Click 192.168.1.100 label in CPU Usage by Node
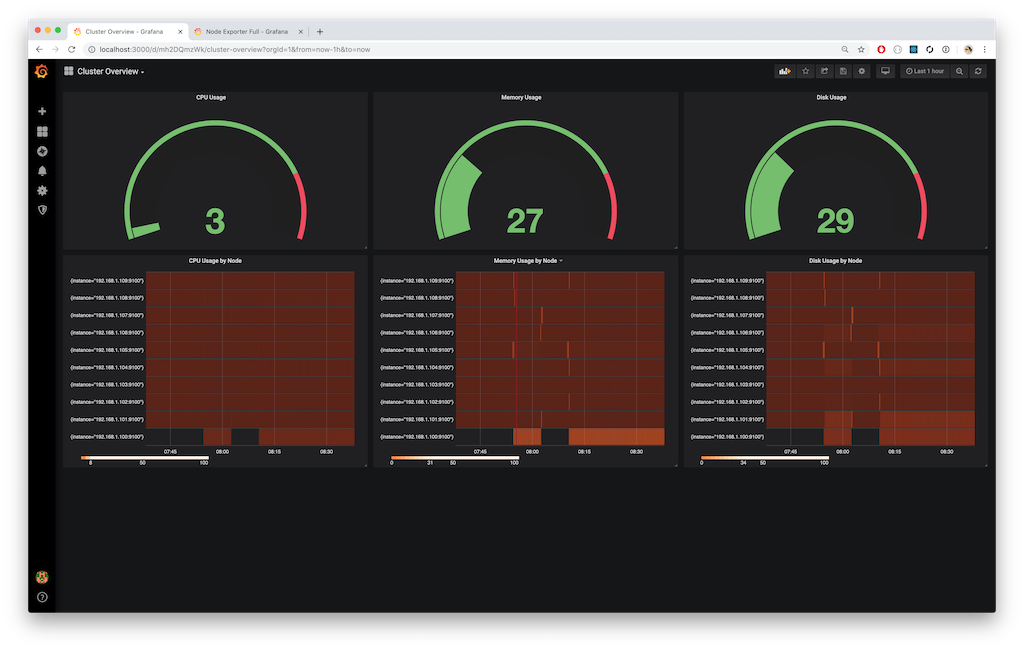The width and height of the screenshot is (1024, 650). (x=107, y=437)
